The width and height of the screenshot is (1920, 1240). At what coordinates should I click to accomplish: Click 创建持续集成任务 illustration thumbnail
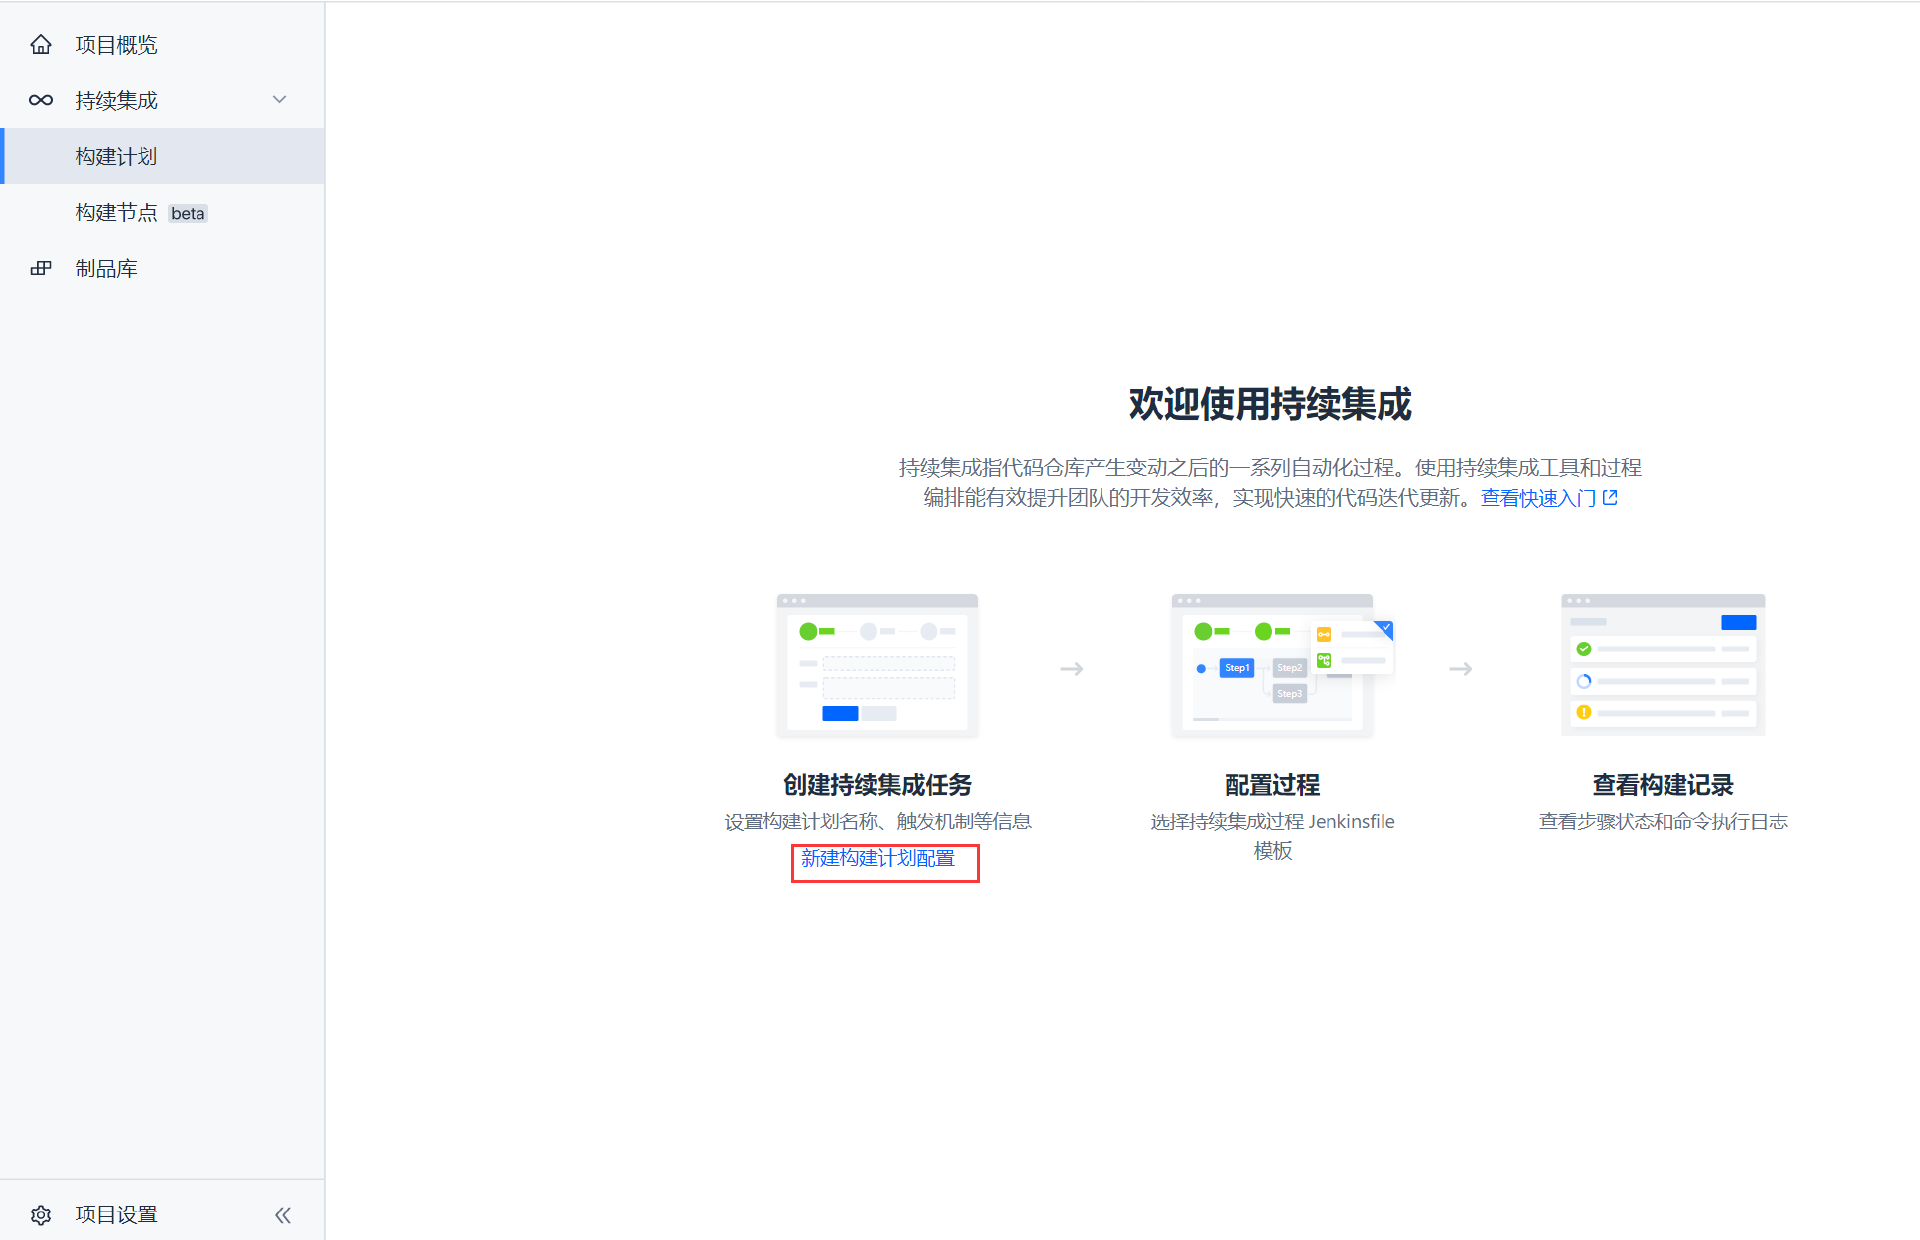coord(878,666)
